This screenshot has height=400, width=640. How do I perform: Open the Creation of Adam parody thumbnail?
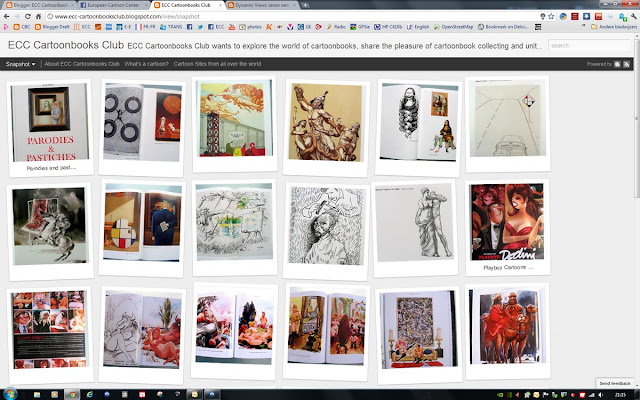(234, 124)
